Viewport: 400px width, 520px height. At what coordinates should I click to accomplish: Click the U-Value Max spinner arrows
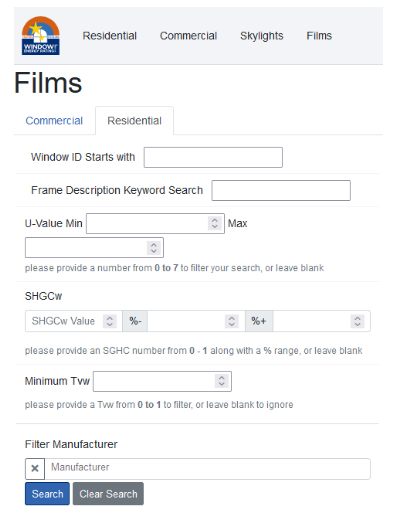(154, 247)
